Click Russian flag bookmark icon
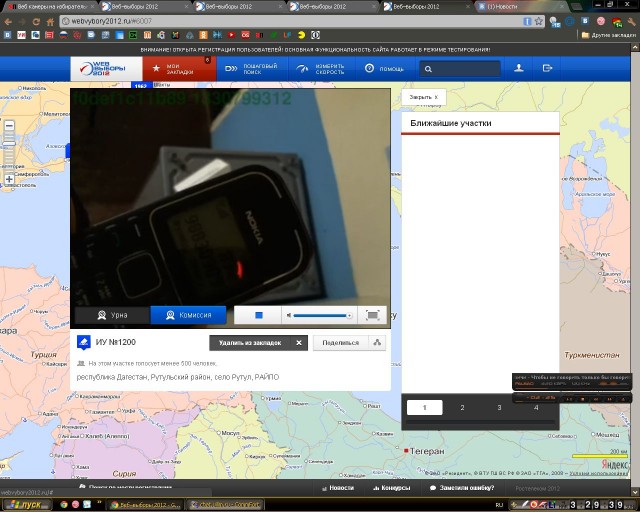The image size is (640, 512). 63,35
